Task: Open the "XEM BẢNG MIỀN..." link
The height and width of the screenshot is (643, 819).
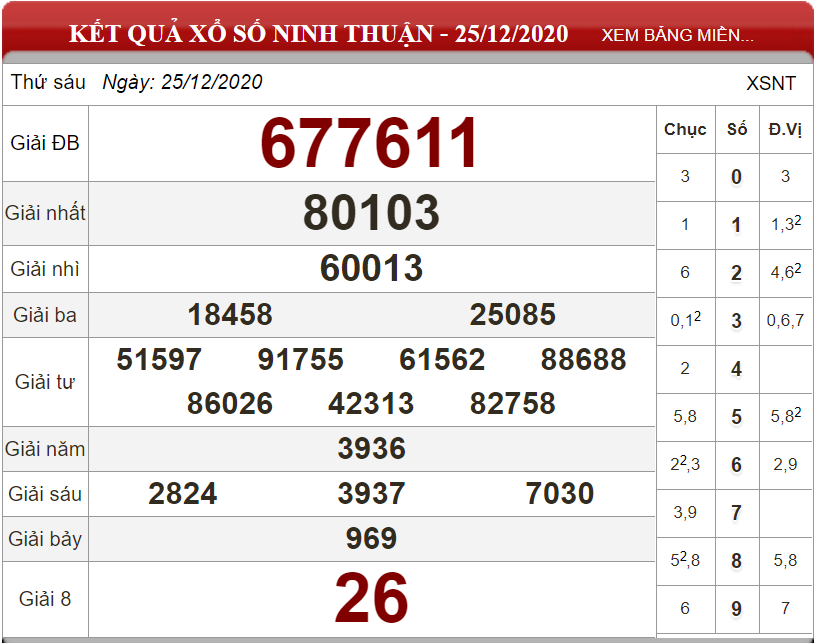Action: click(x=677, y=35)
